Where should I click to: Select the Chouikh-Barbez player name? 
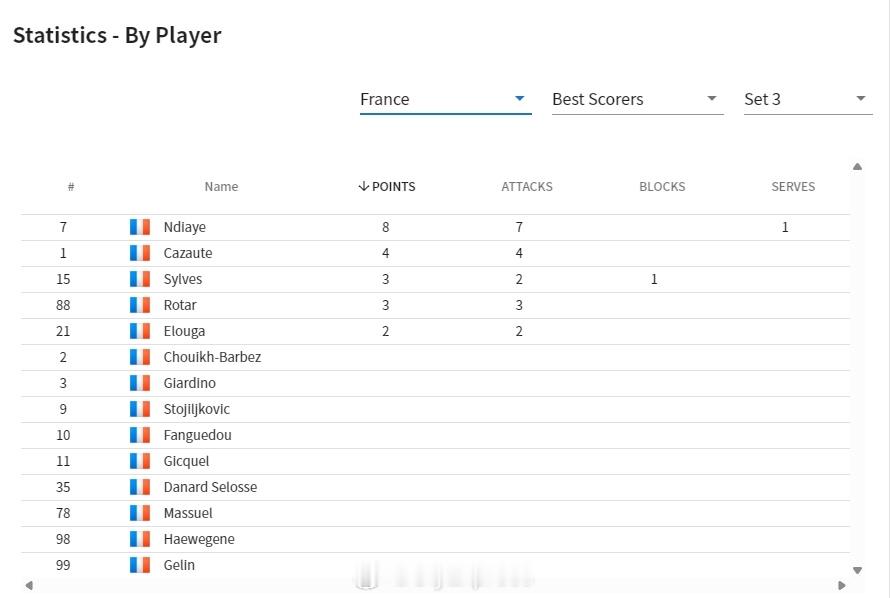tap(212, 357)
